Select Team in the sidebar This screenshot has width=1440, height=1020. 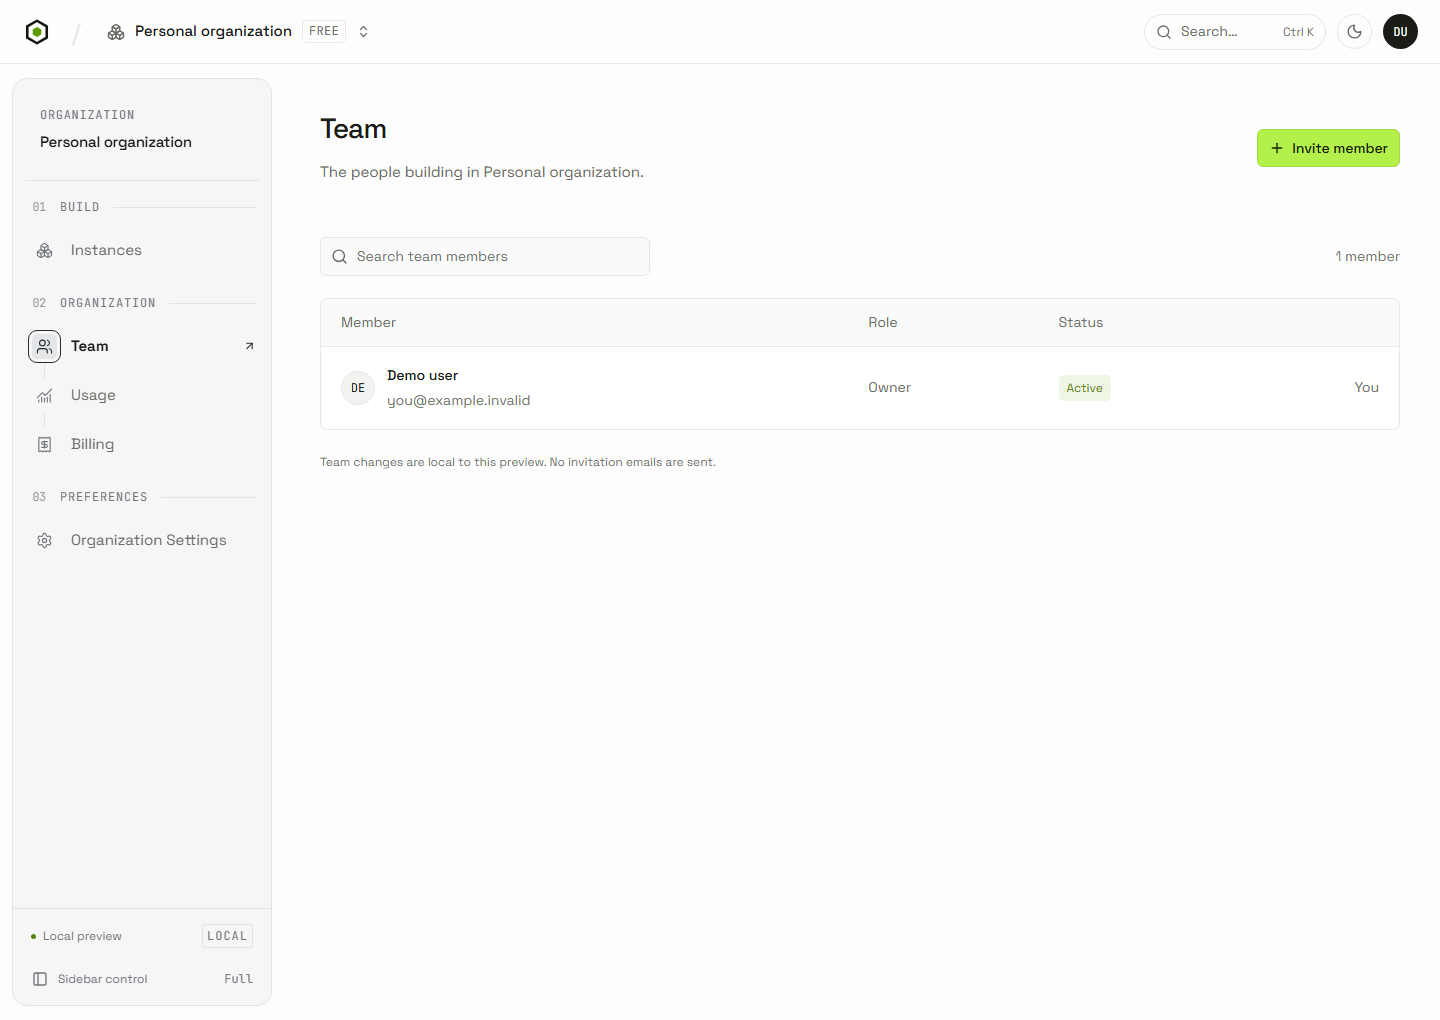pos(142,347)
